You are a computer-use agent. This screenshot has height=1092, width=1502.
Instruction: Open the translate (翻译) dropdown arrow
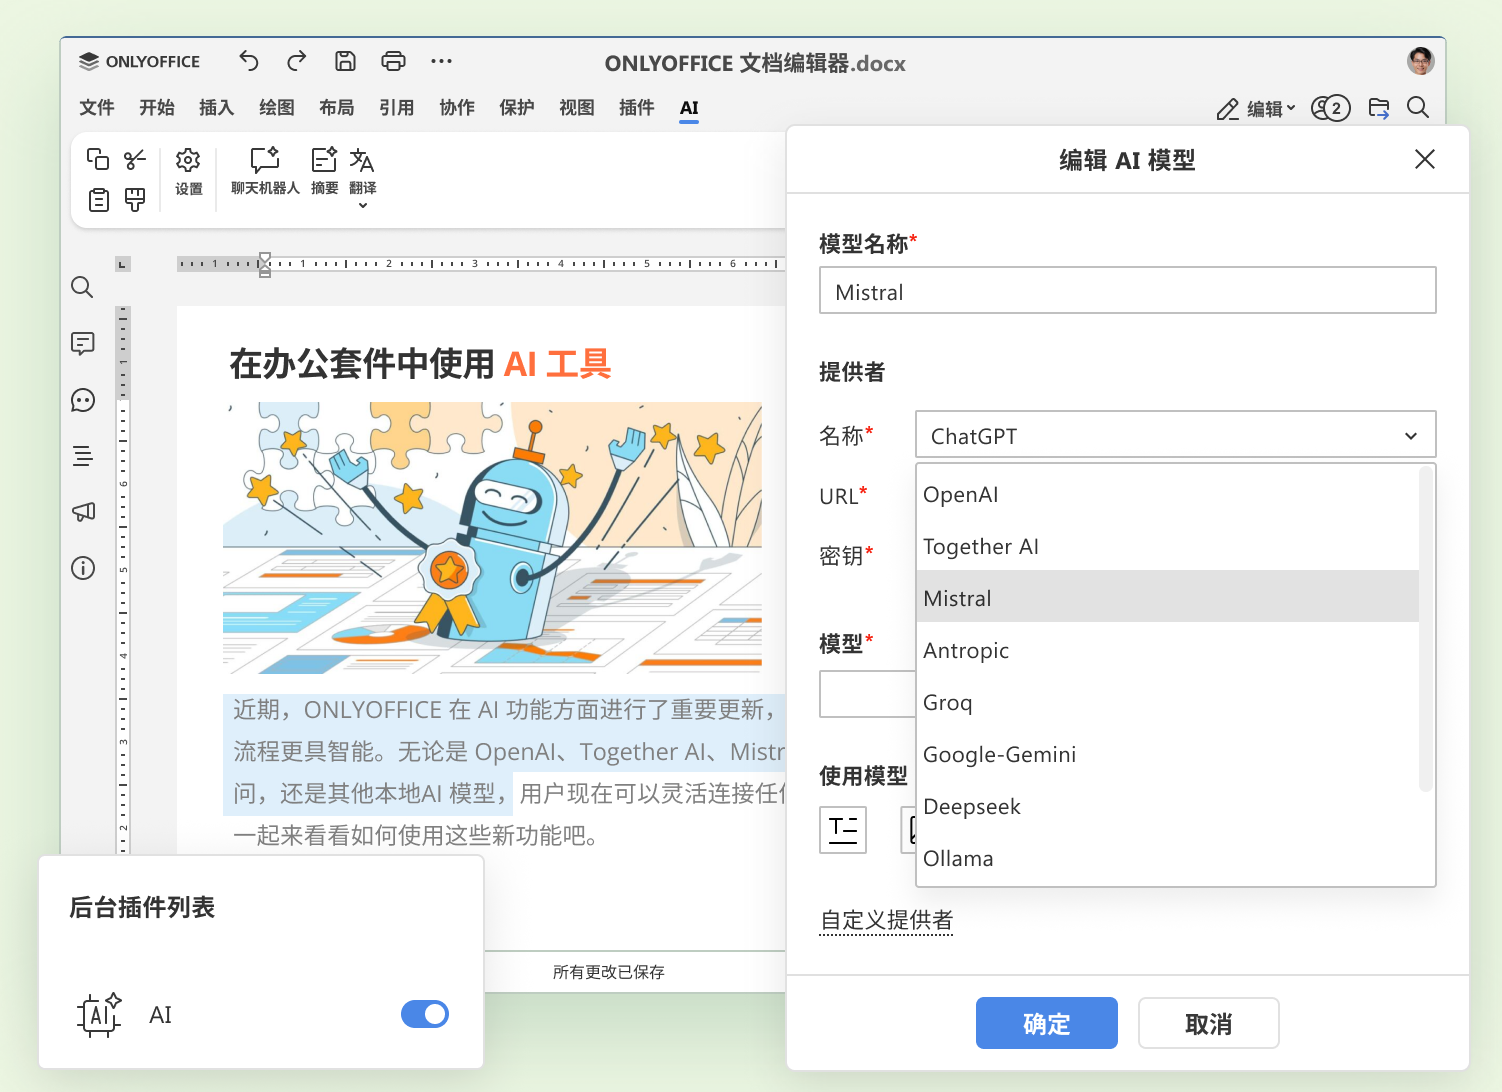(x=363, y=205)
